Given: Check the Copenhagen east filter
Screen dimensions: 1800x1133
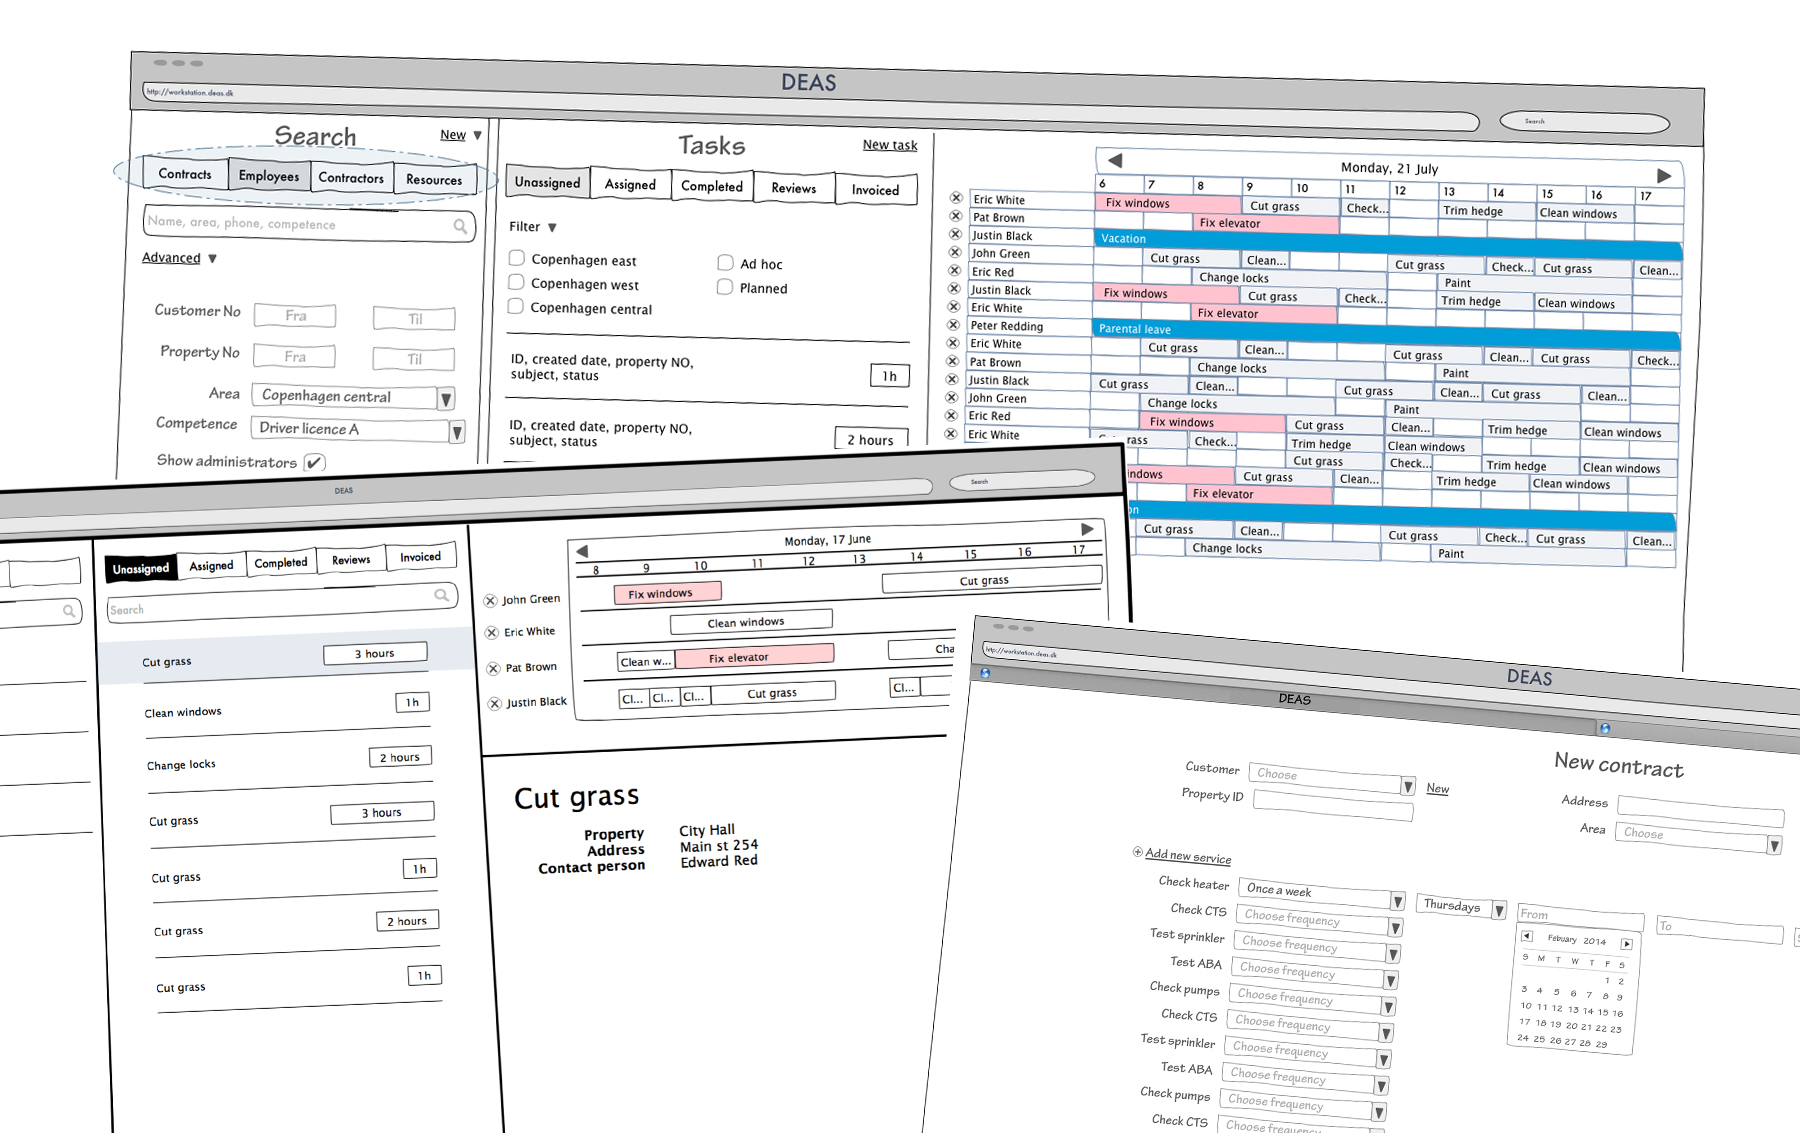Looking at the screenshot, I should click(x=517, y=258).
